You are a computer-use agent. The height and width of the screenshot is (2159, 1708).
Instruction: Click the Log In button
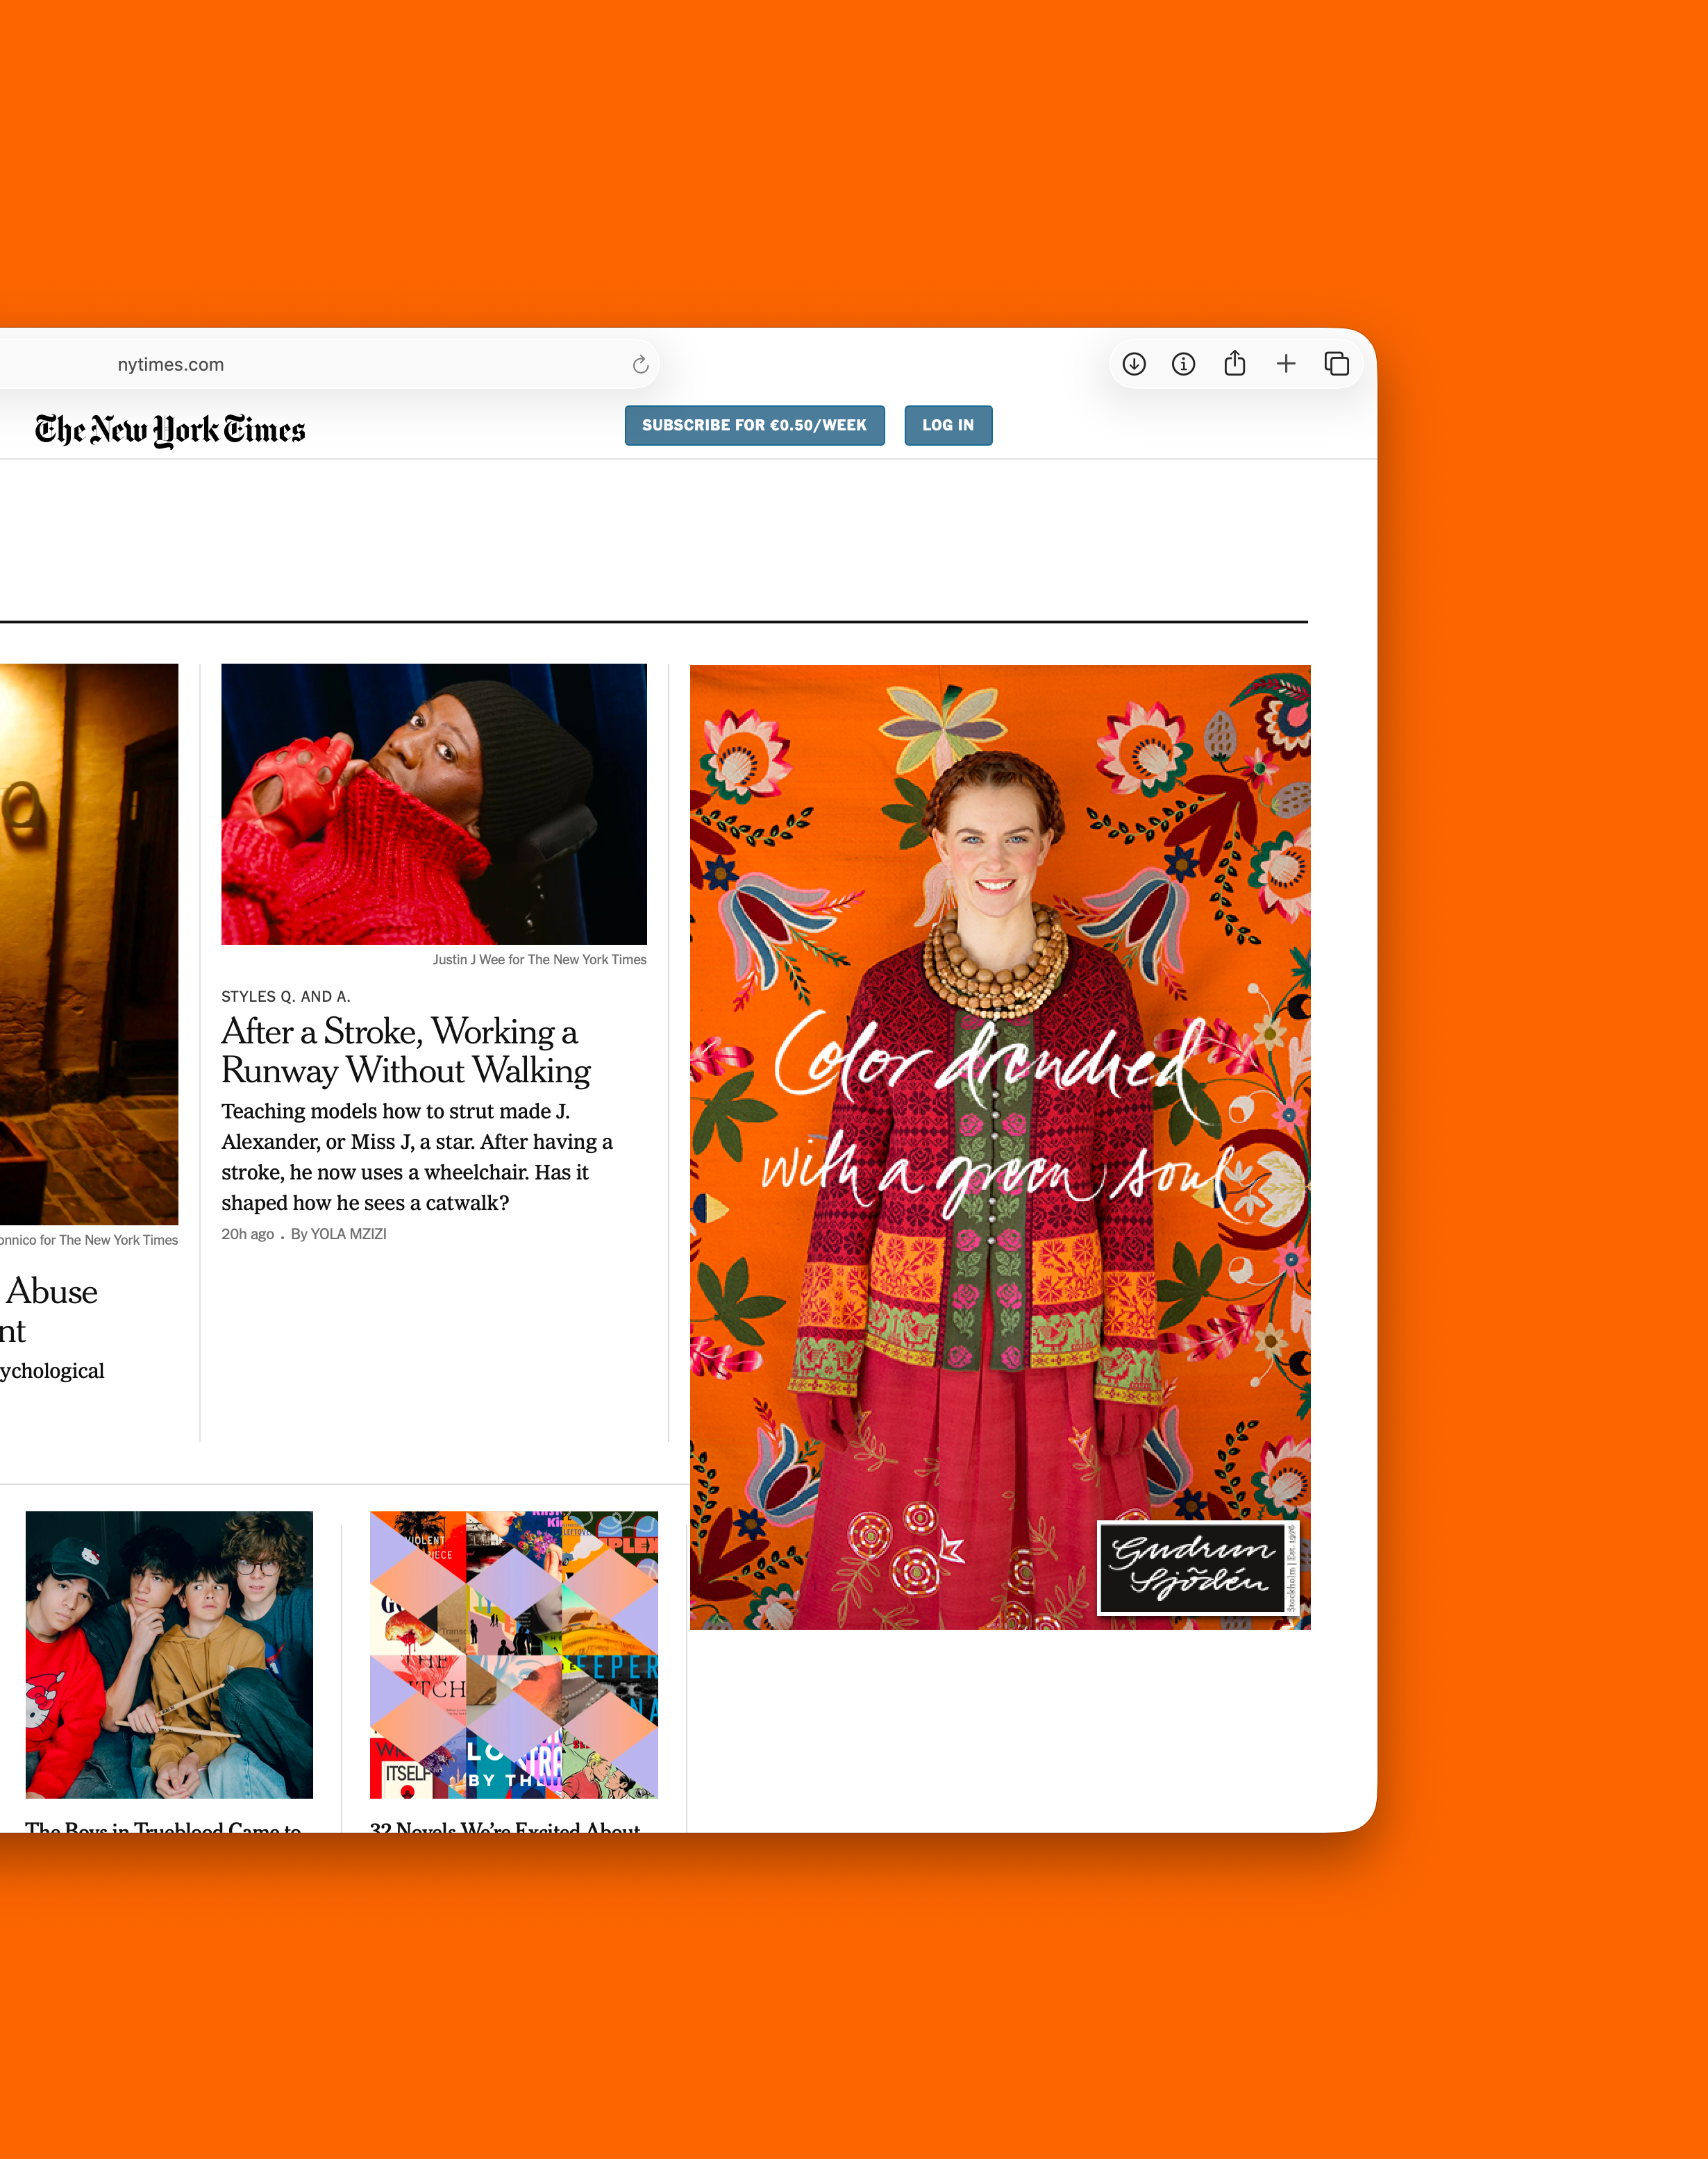(x=947, y=425)
